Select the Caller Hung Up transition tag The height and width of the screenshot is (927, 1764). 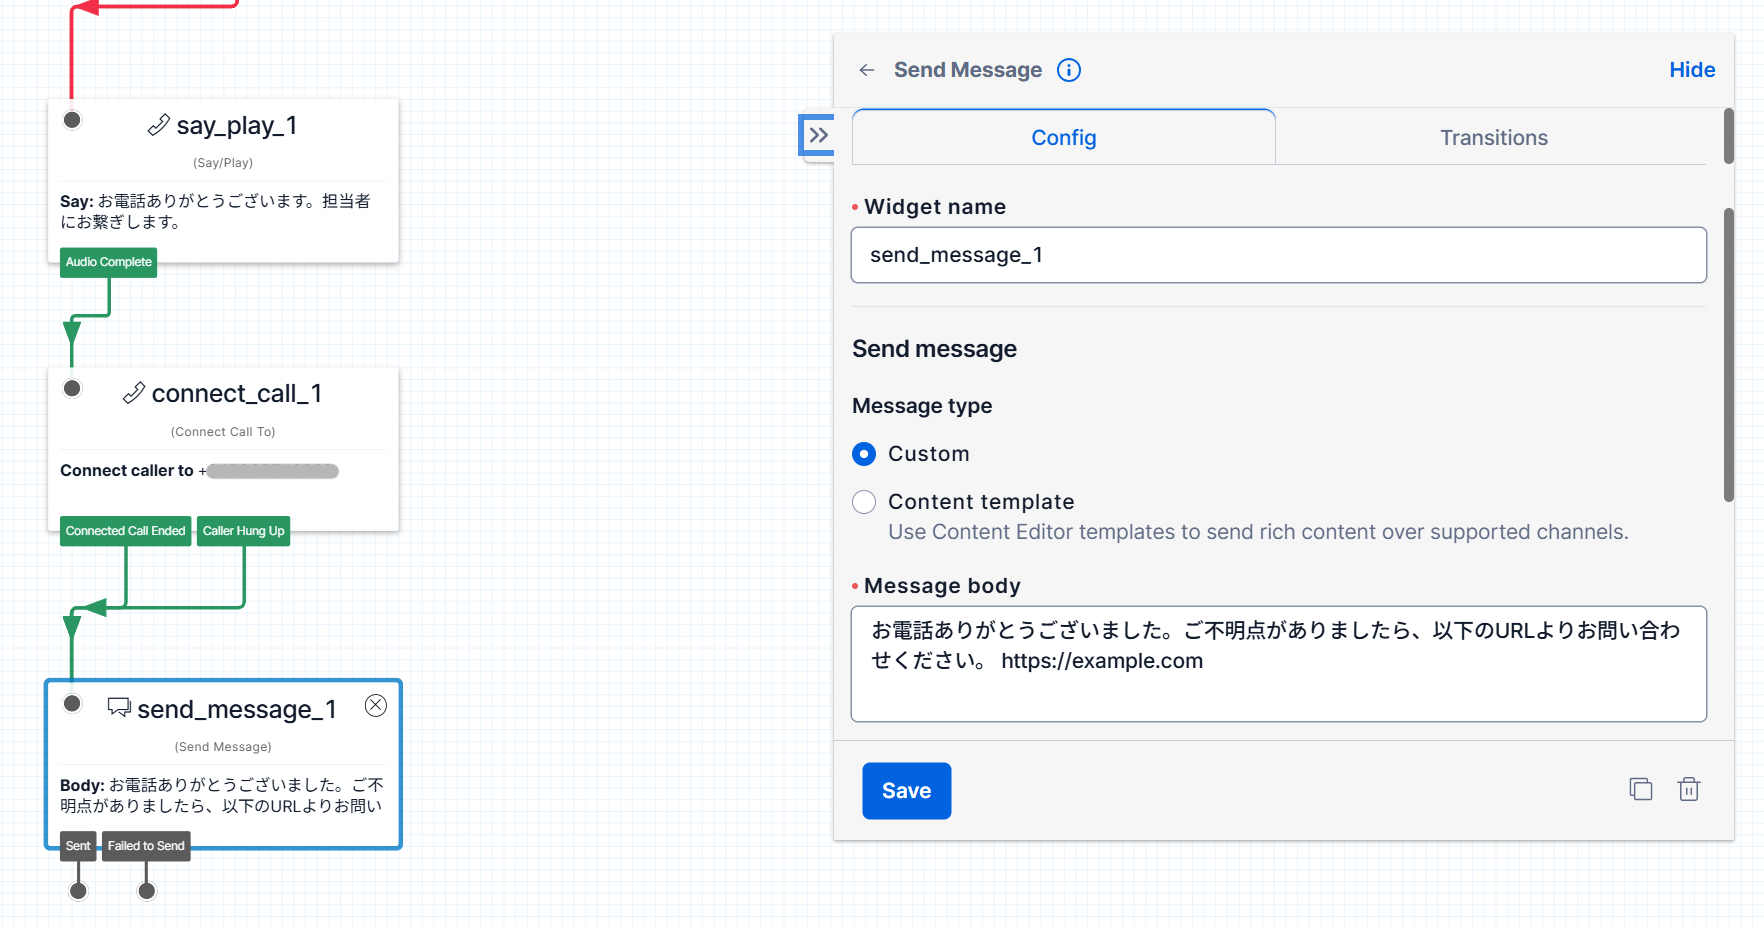(243, 531)
